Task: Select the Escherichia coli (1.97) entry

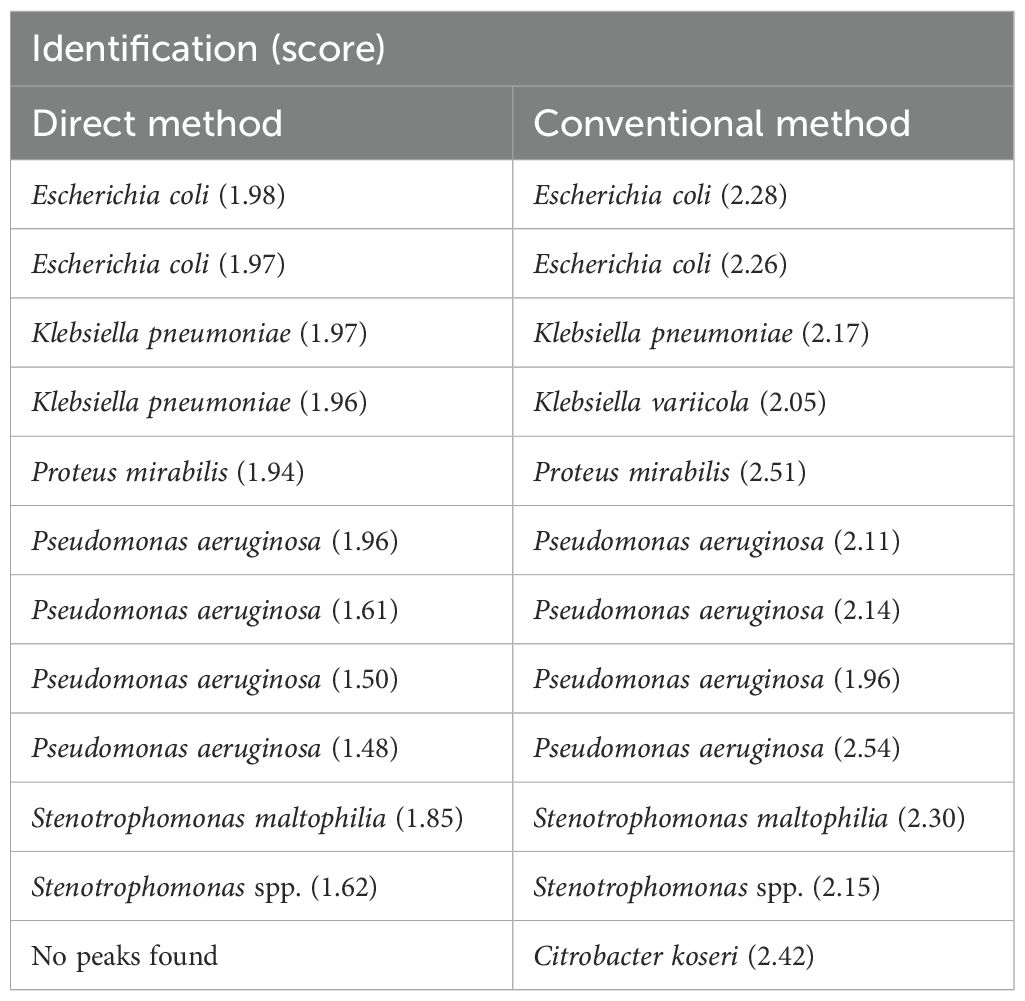Action: (x=159, y=264)
